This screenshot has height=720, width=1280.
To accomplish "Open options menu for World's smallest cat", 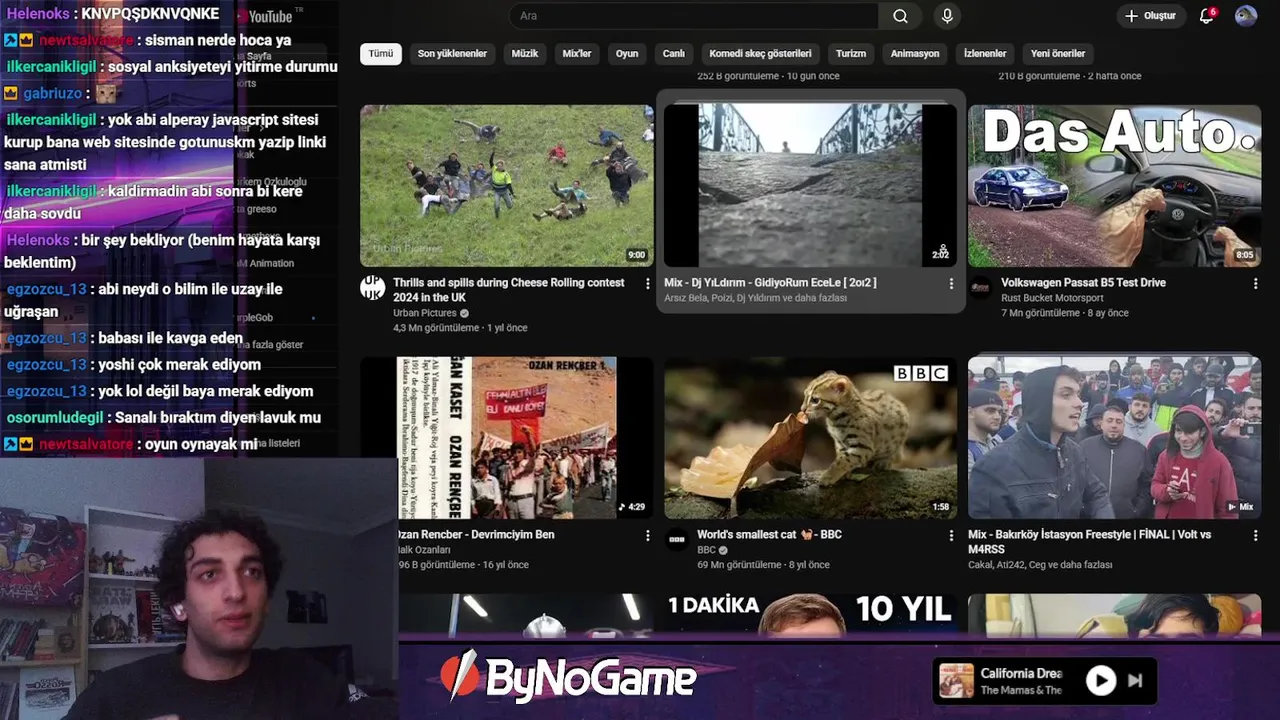I will pyautogui.click(x=951, y=536).
